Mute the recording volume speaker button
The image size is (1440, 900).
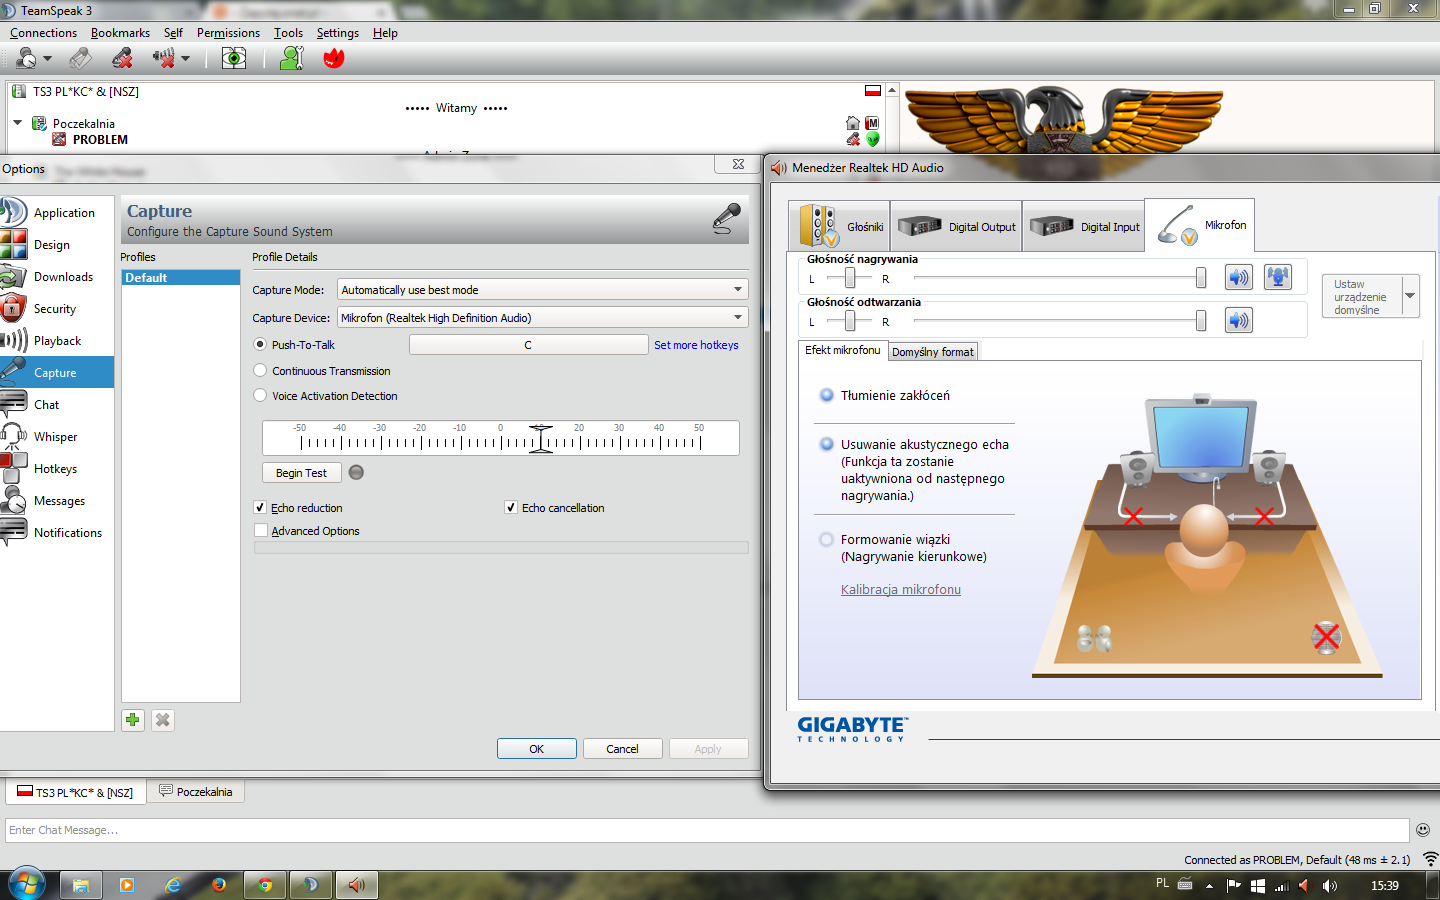point(1238,278)
